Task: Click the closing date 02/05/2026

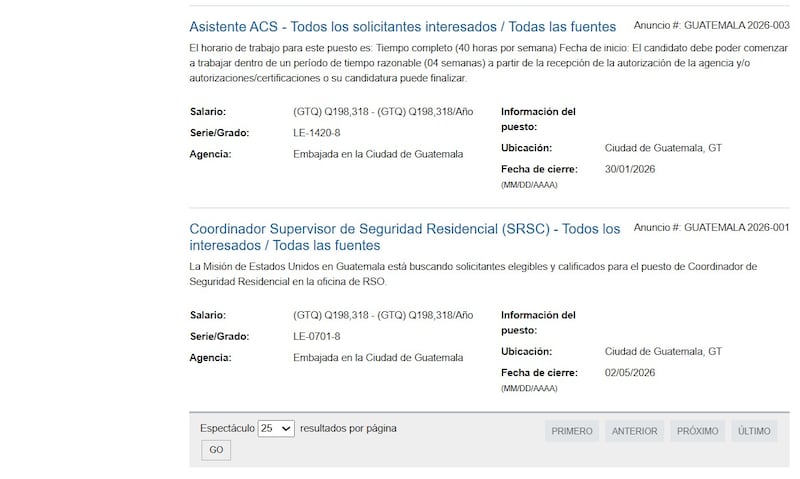Action: pos(630,372)
